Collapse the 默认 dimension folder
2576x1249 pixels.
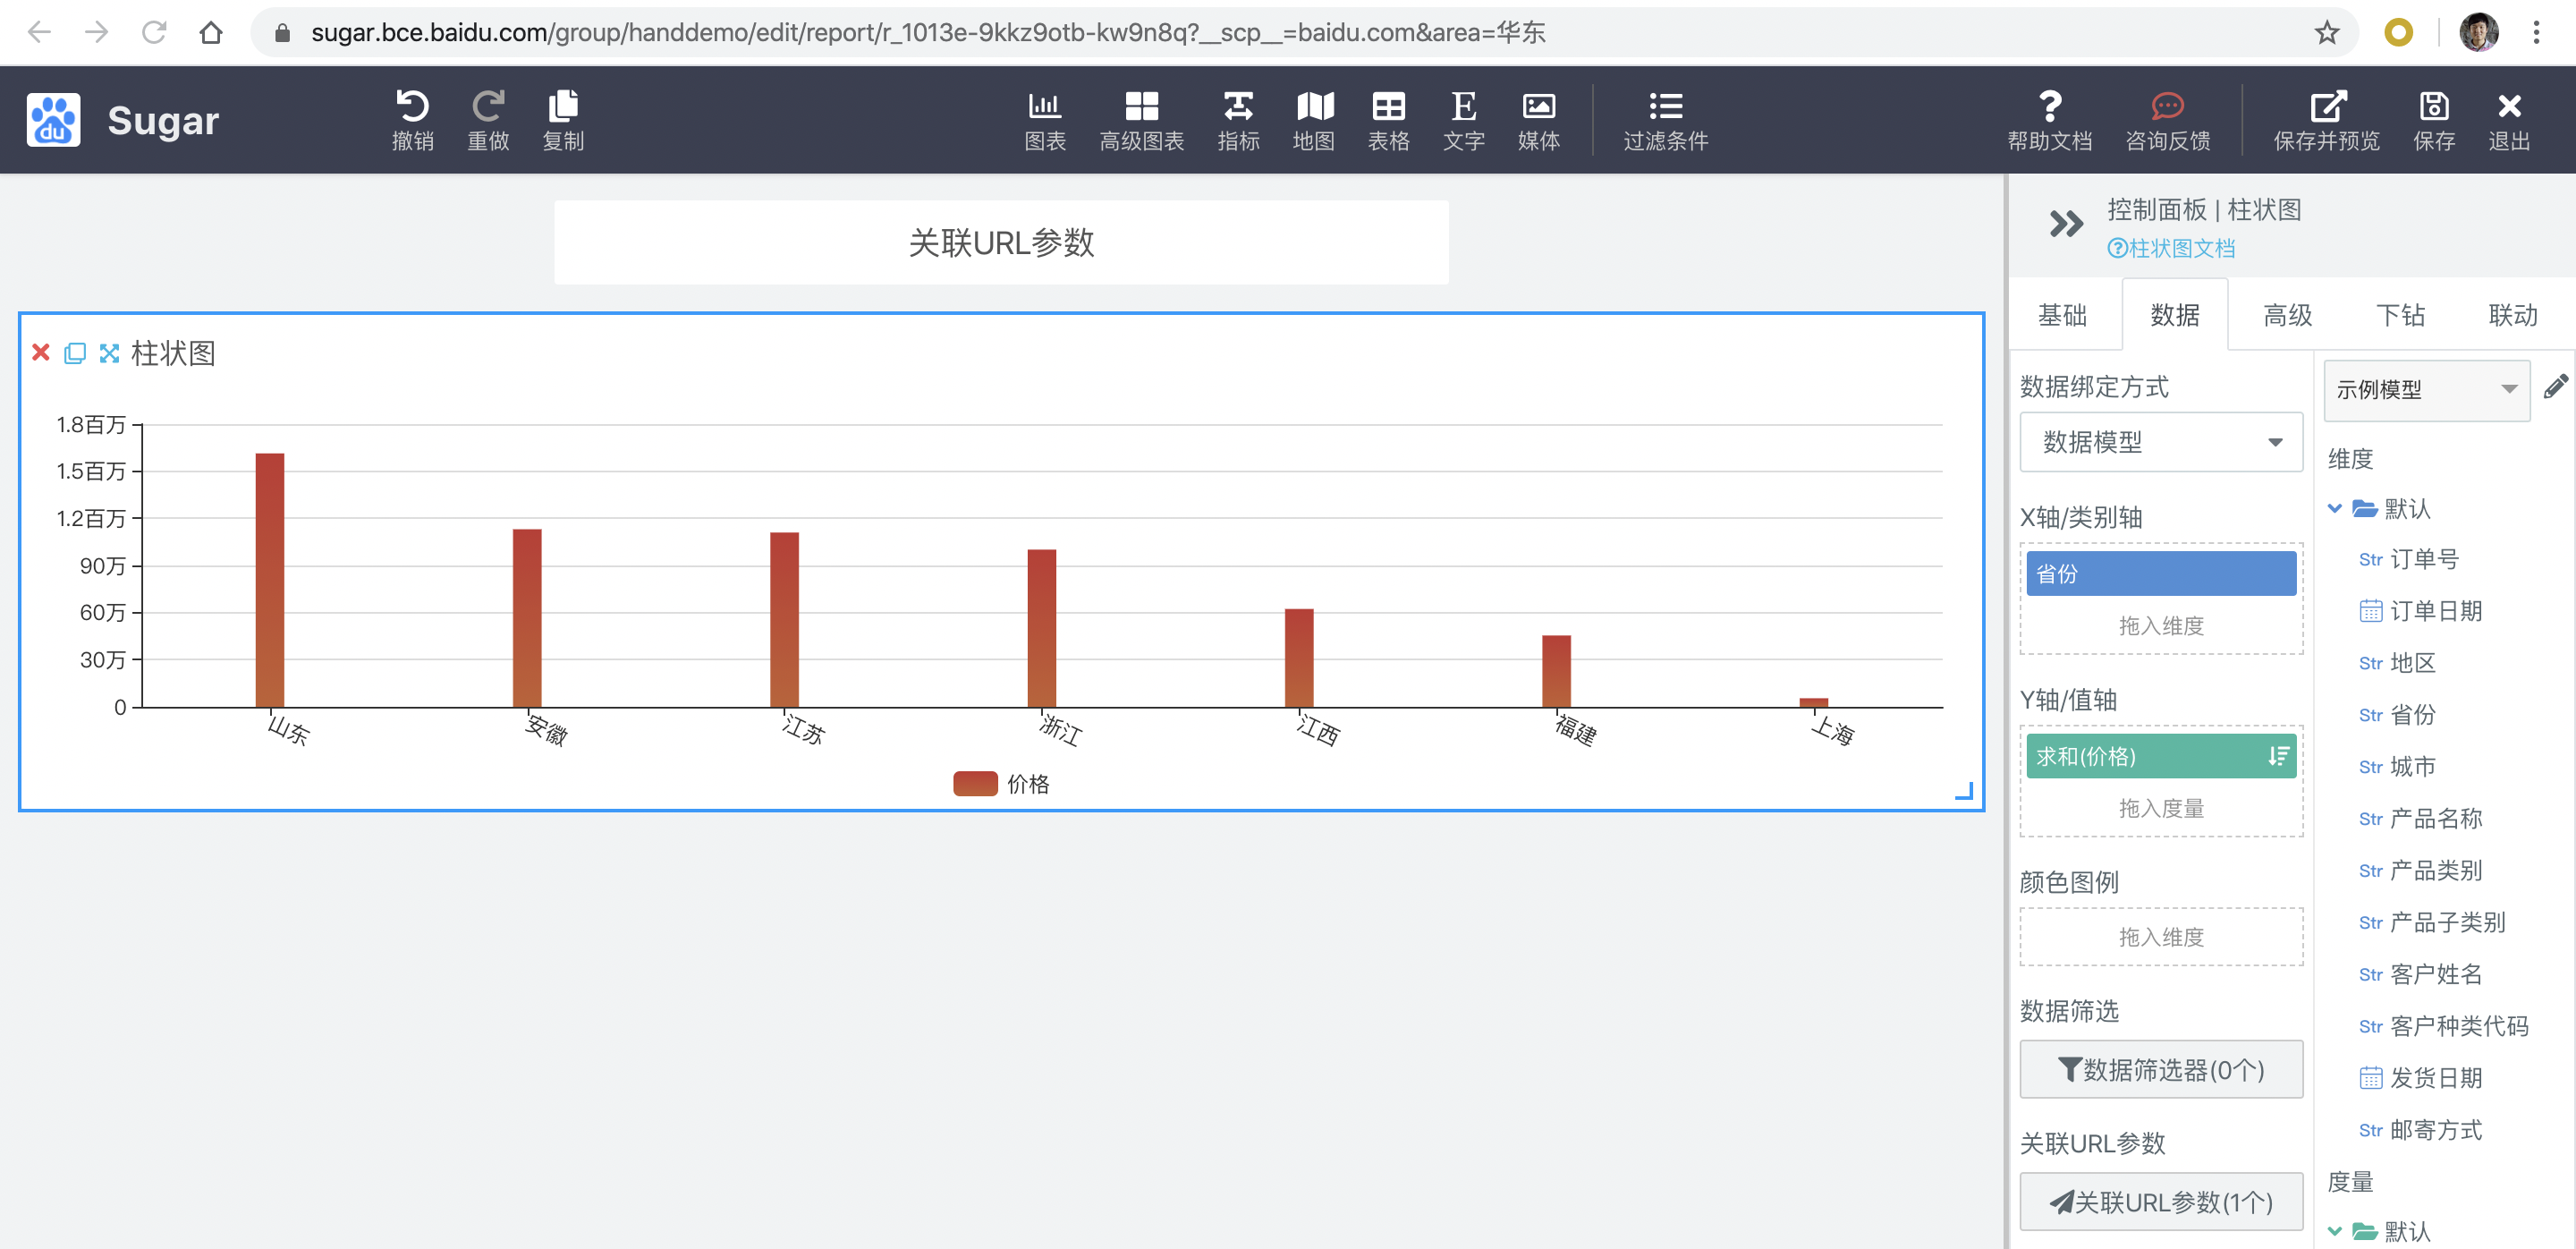tap(2334, 508)
